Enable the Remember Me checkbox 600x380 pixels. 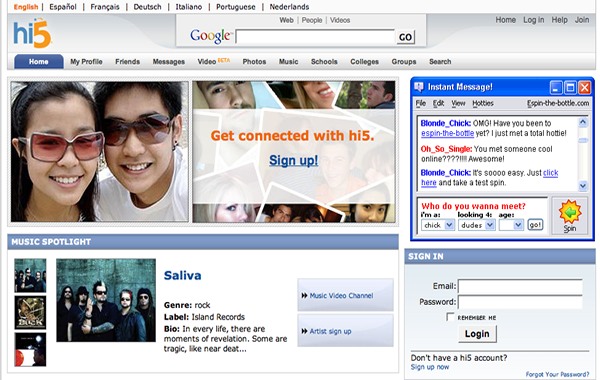tap(450, 317)
